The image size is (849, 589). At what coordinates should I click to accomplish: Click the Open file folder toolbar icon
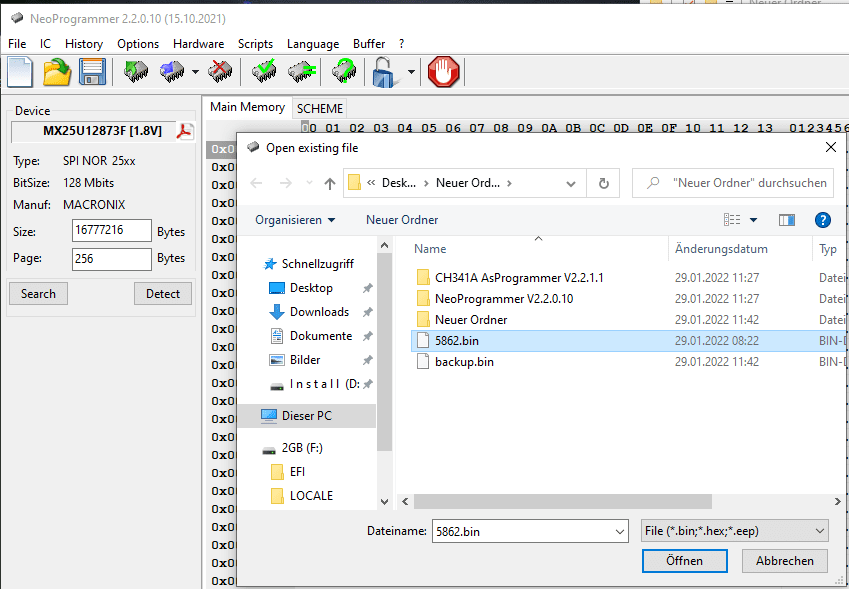click(57, 72)
